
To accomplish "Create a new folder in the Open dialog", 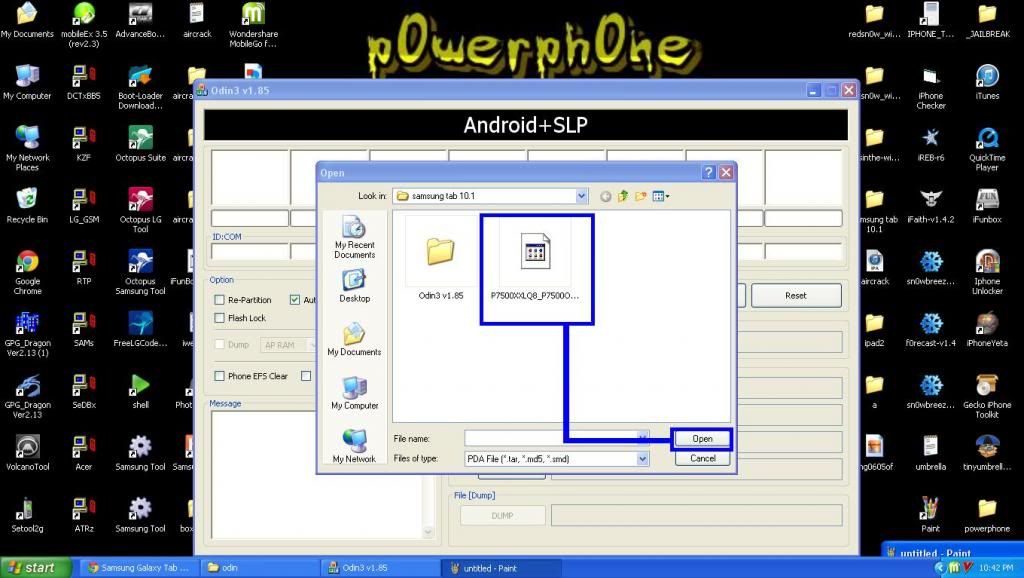I will tap(641, 196).
